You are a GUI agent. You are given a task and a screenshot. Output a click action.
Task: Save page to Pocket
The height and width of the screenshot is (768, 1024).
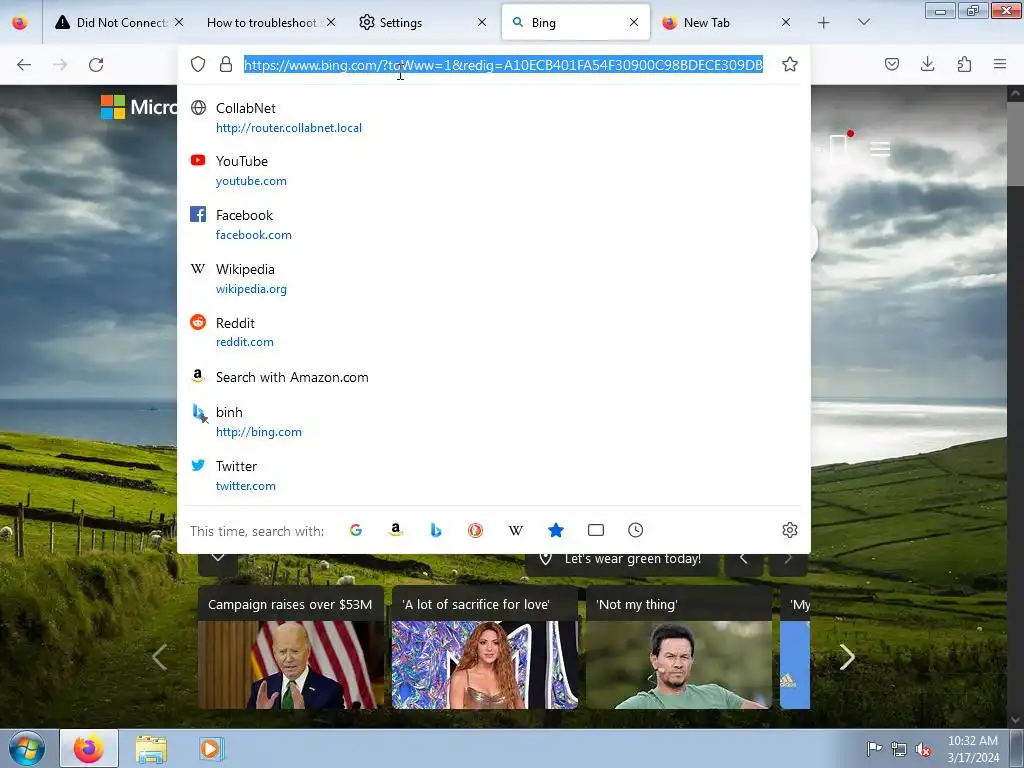tap(891, 64)
